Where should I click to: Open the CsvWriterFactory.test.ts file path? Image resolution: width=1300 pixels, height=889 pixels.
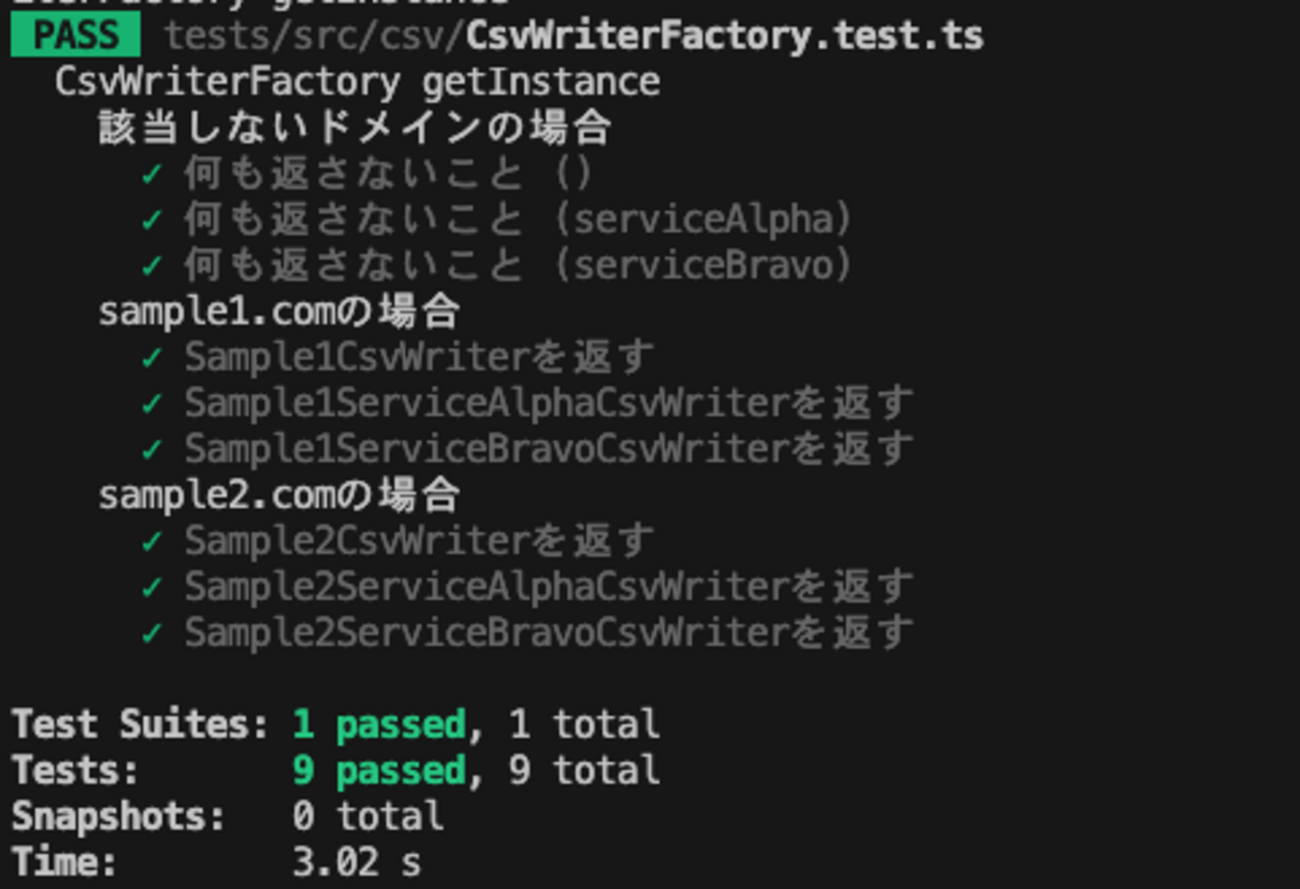[574, 36]
